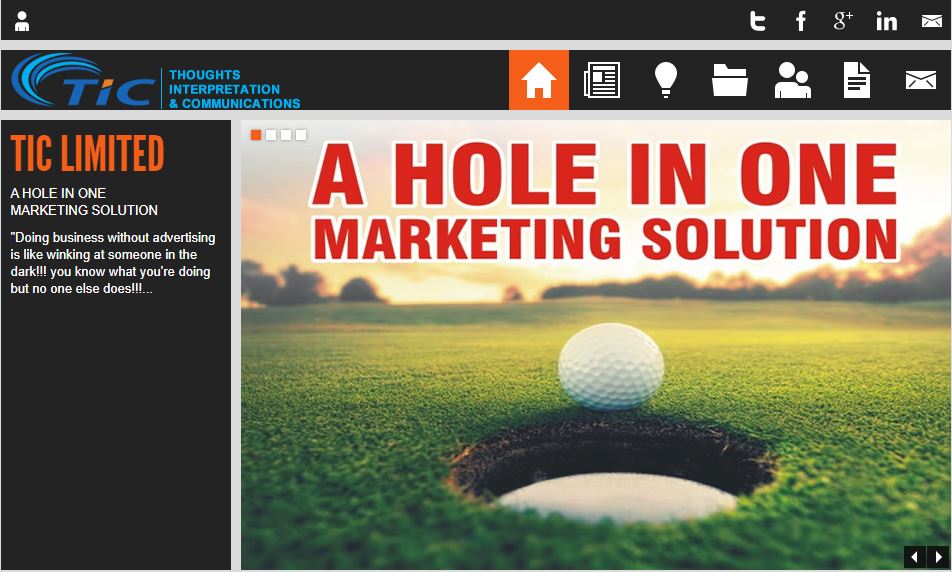This screenshot has width=952, height=572.
Task: Go to the Home page icon
Action: pos(539,80)
